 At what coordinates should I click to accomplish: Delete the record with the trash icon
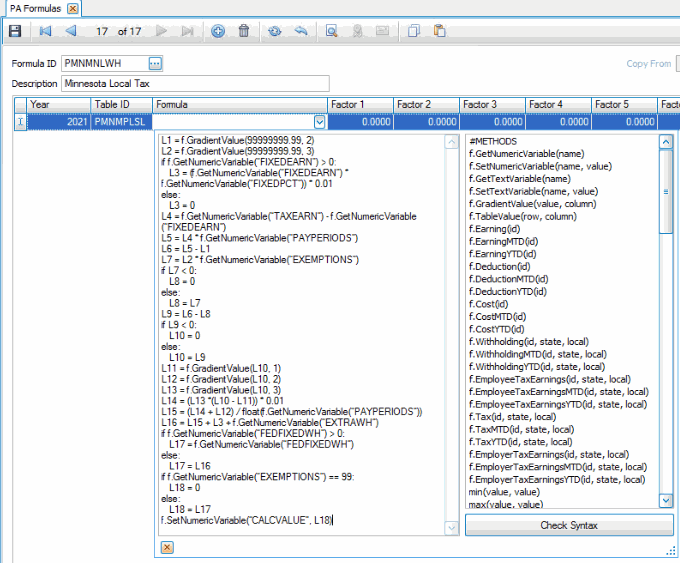[244, 31]
